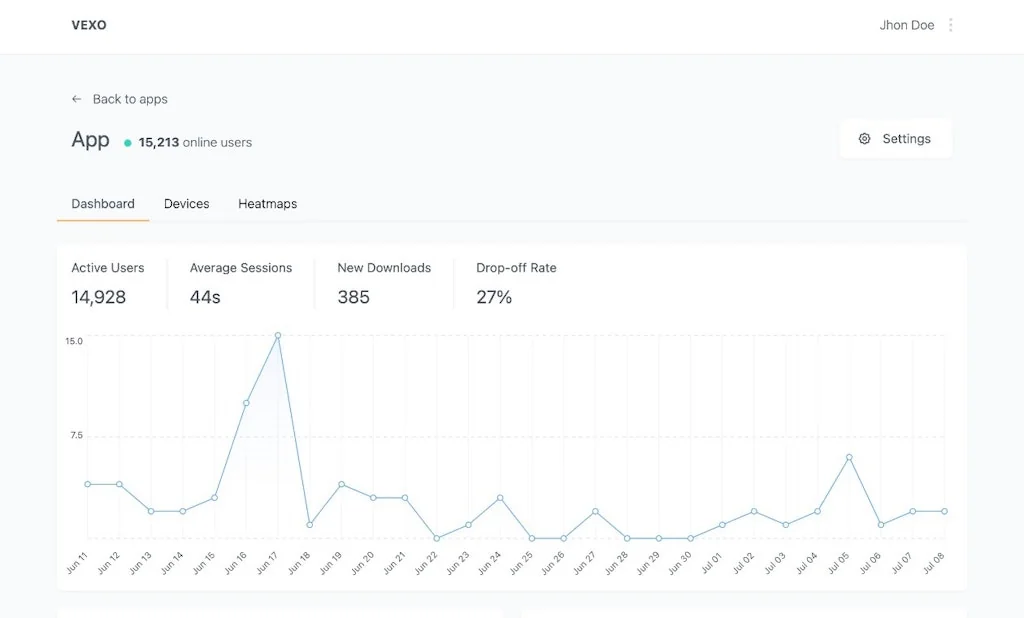Switch to the Devices tab
1024x618 pixels.
186,203
